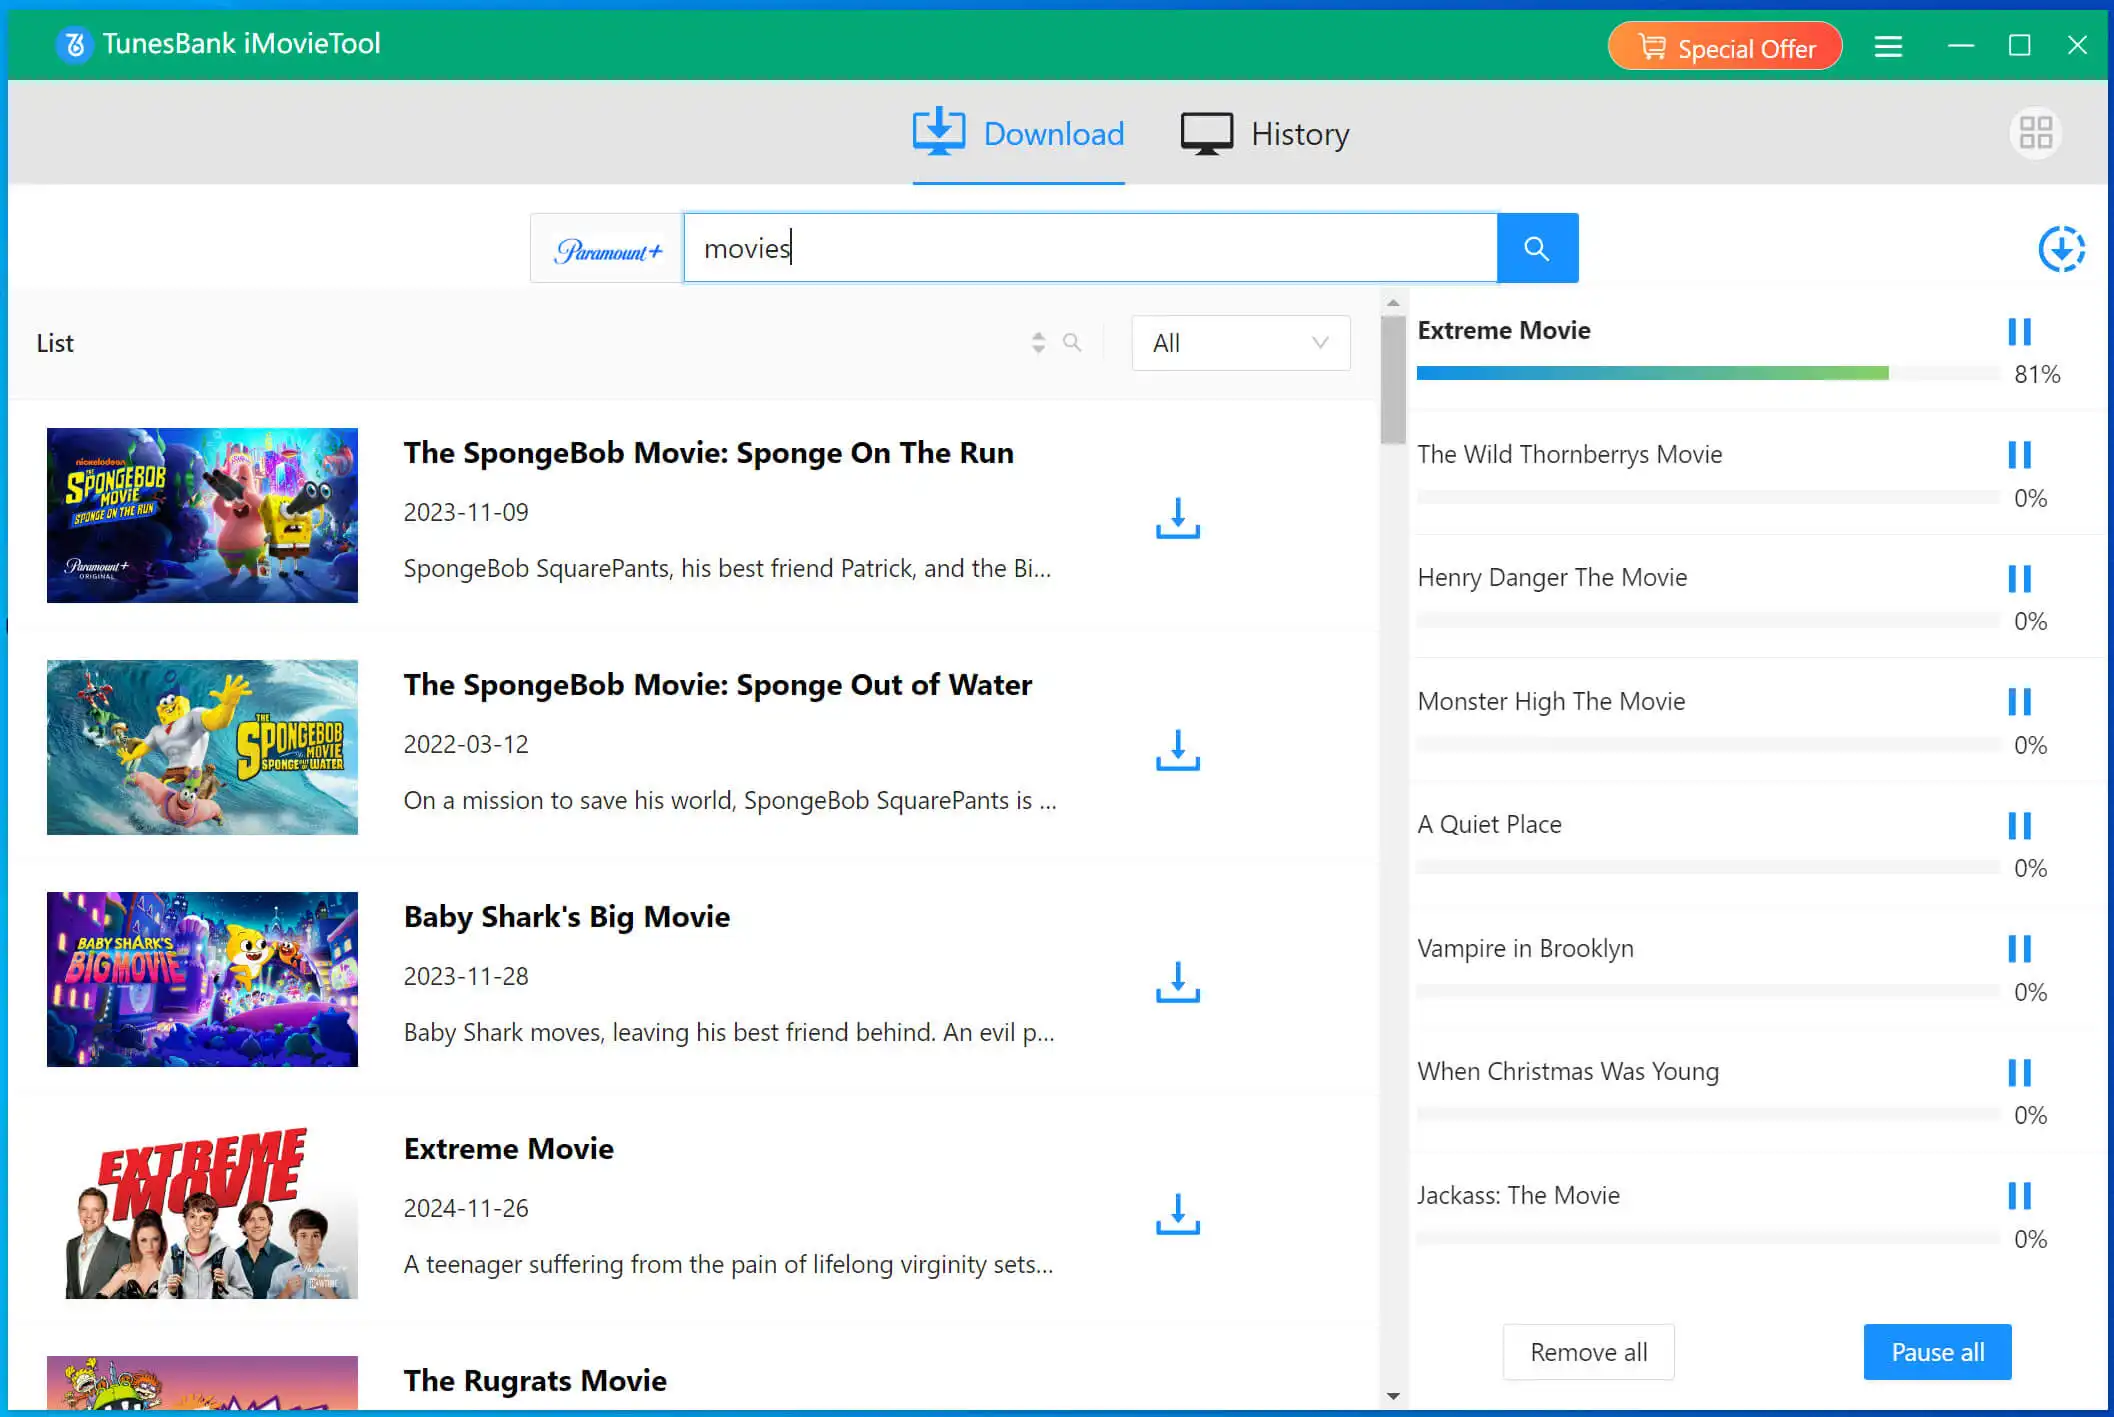This screenshot has width=2114, height=1417.
Task: Click The Wild Thornberrys Movie progress bar
Action: click(x=1708, y=497)
